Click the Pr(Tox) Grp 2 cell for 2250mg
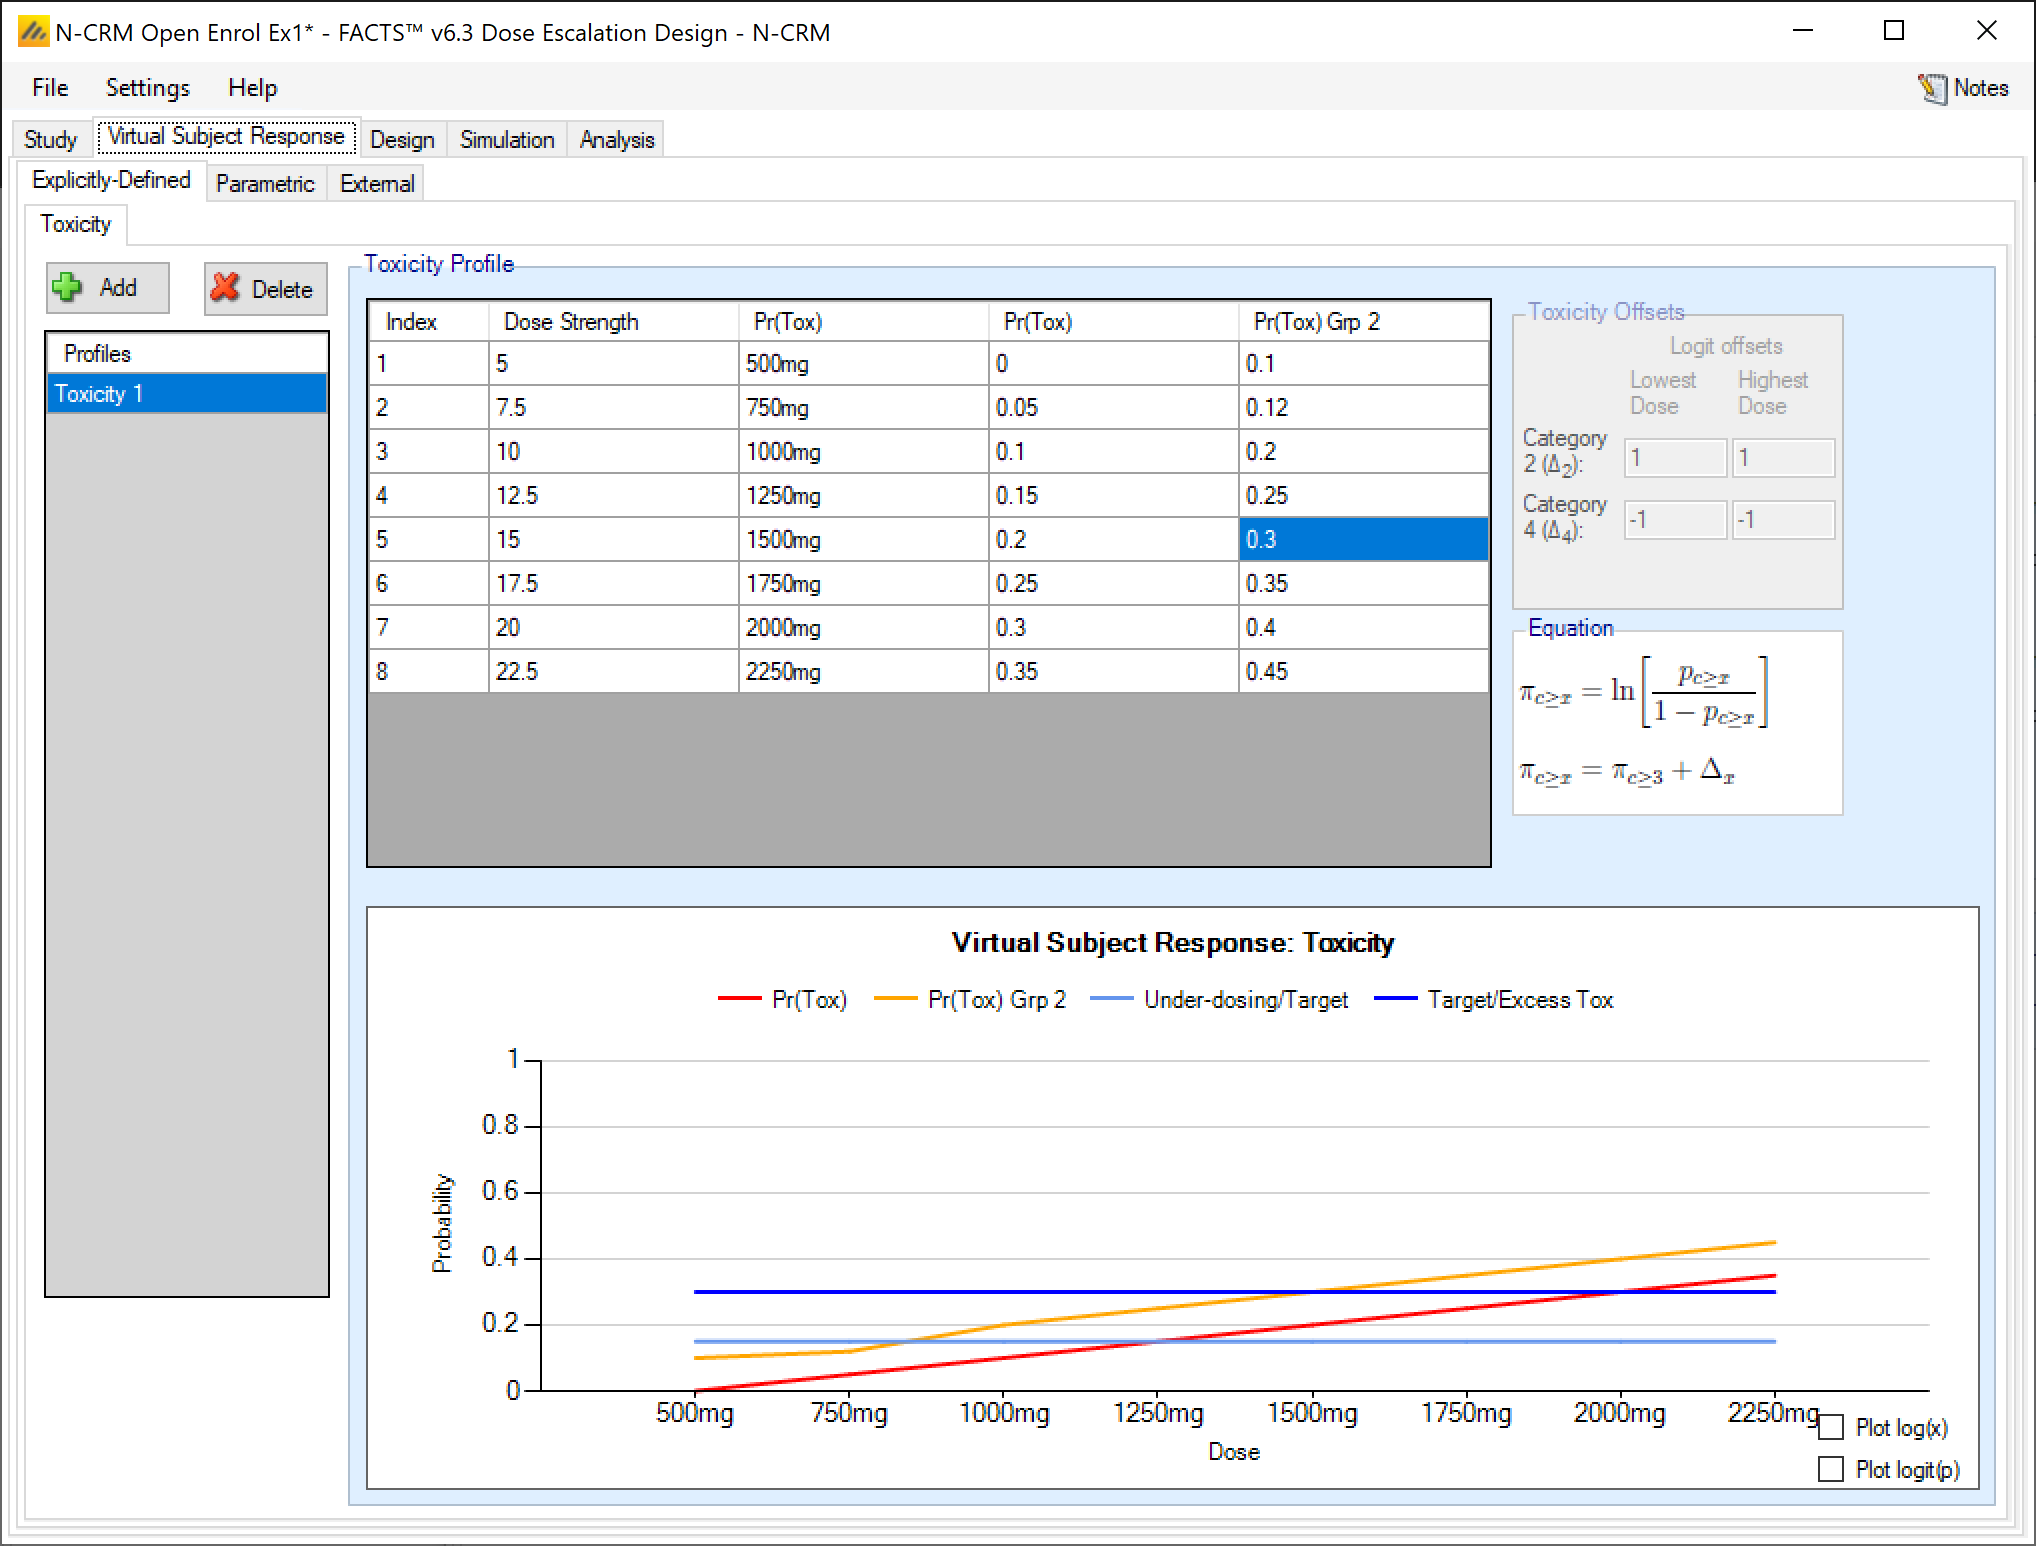 (x=1362, y=672)
